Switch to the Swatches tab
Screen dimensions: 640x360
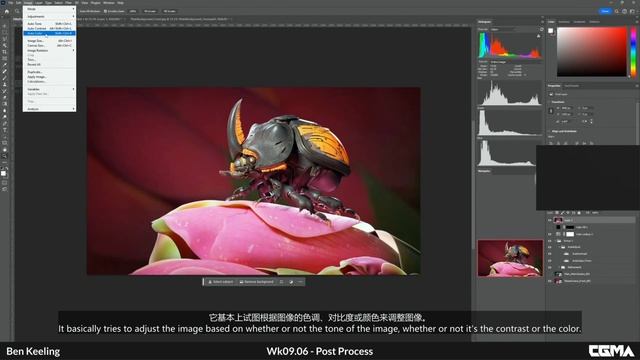(x=564, y=22)
